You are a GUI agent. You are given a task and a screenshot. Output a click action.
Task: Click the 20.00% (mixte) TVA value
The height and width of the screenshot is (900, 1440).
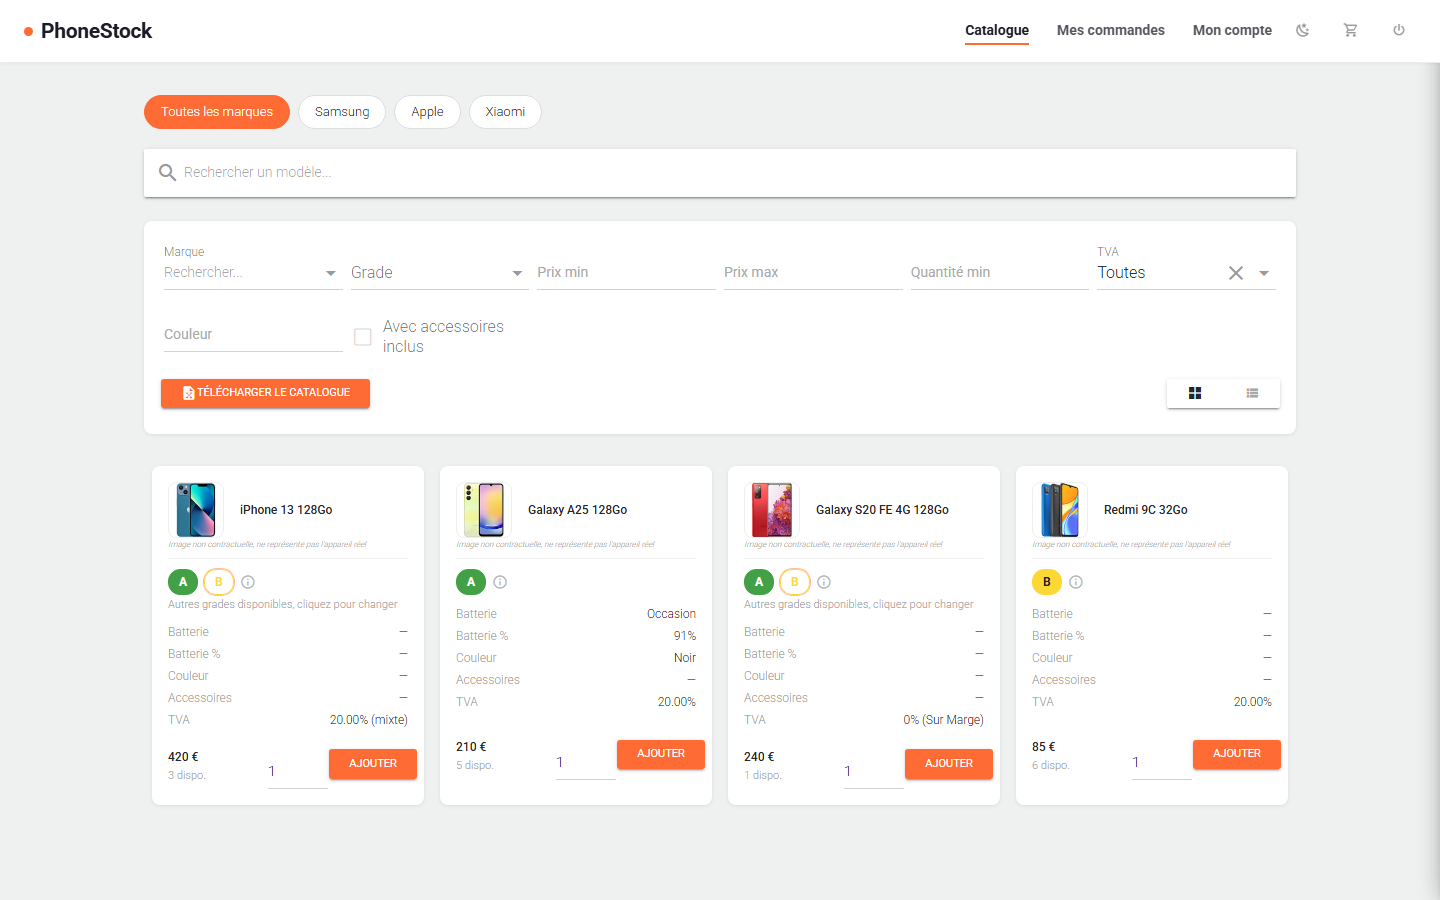[369, 720]
